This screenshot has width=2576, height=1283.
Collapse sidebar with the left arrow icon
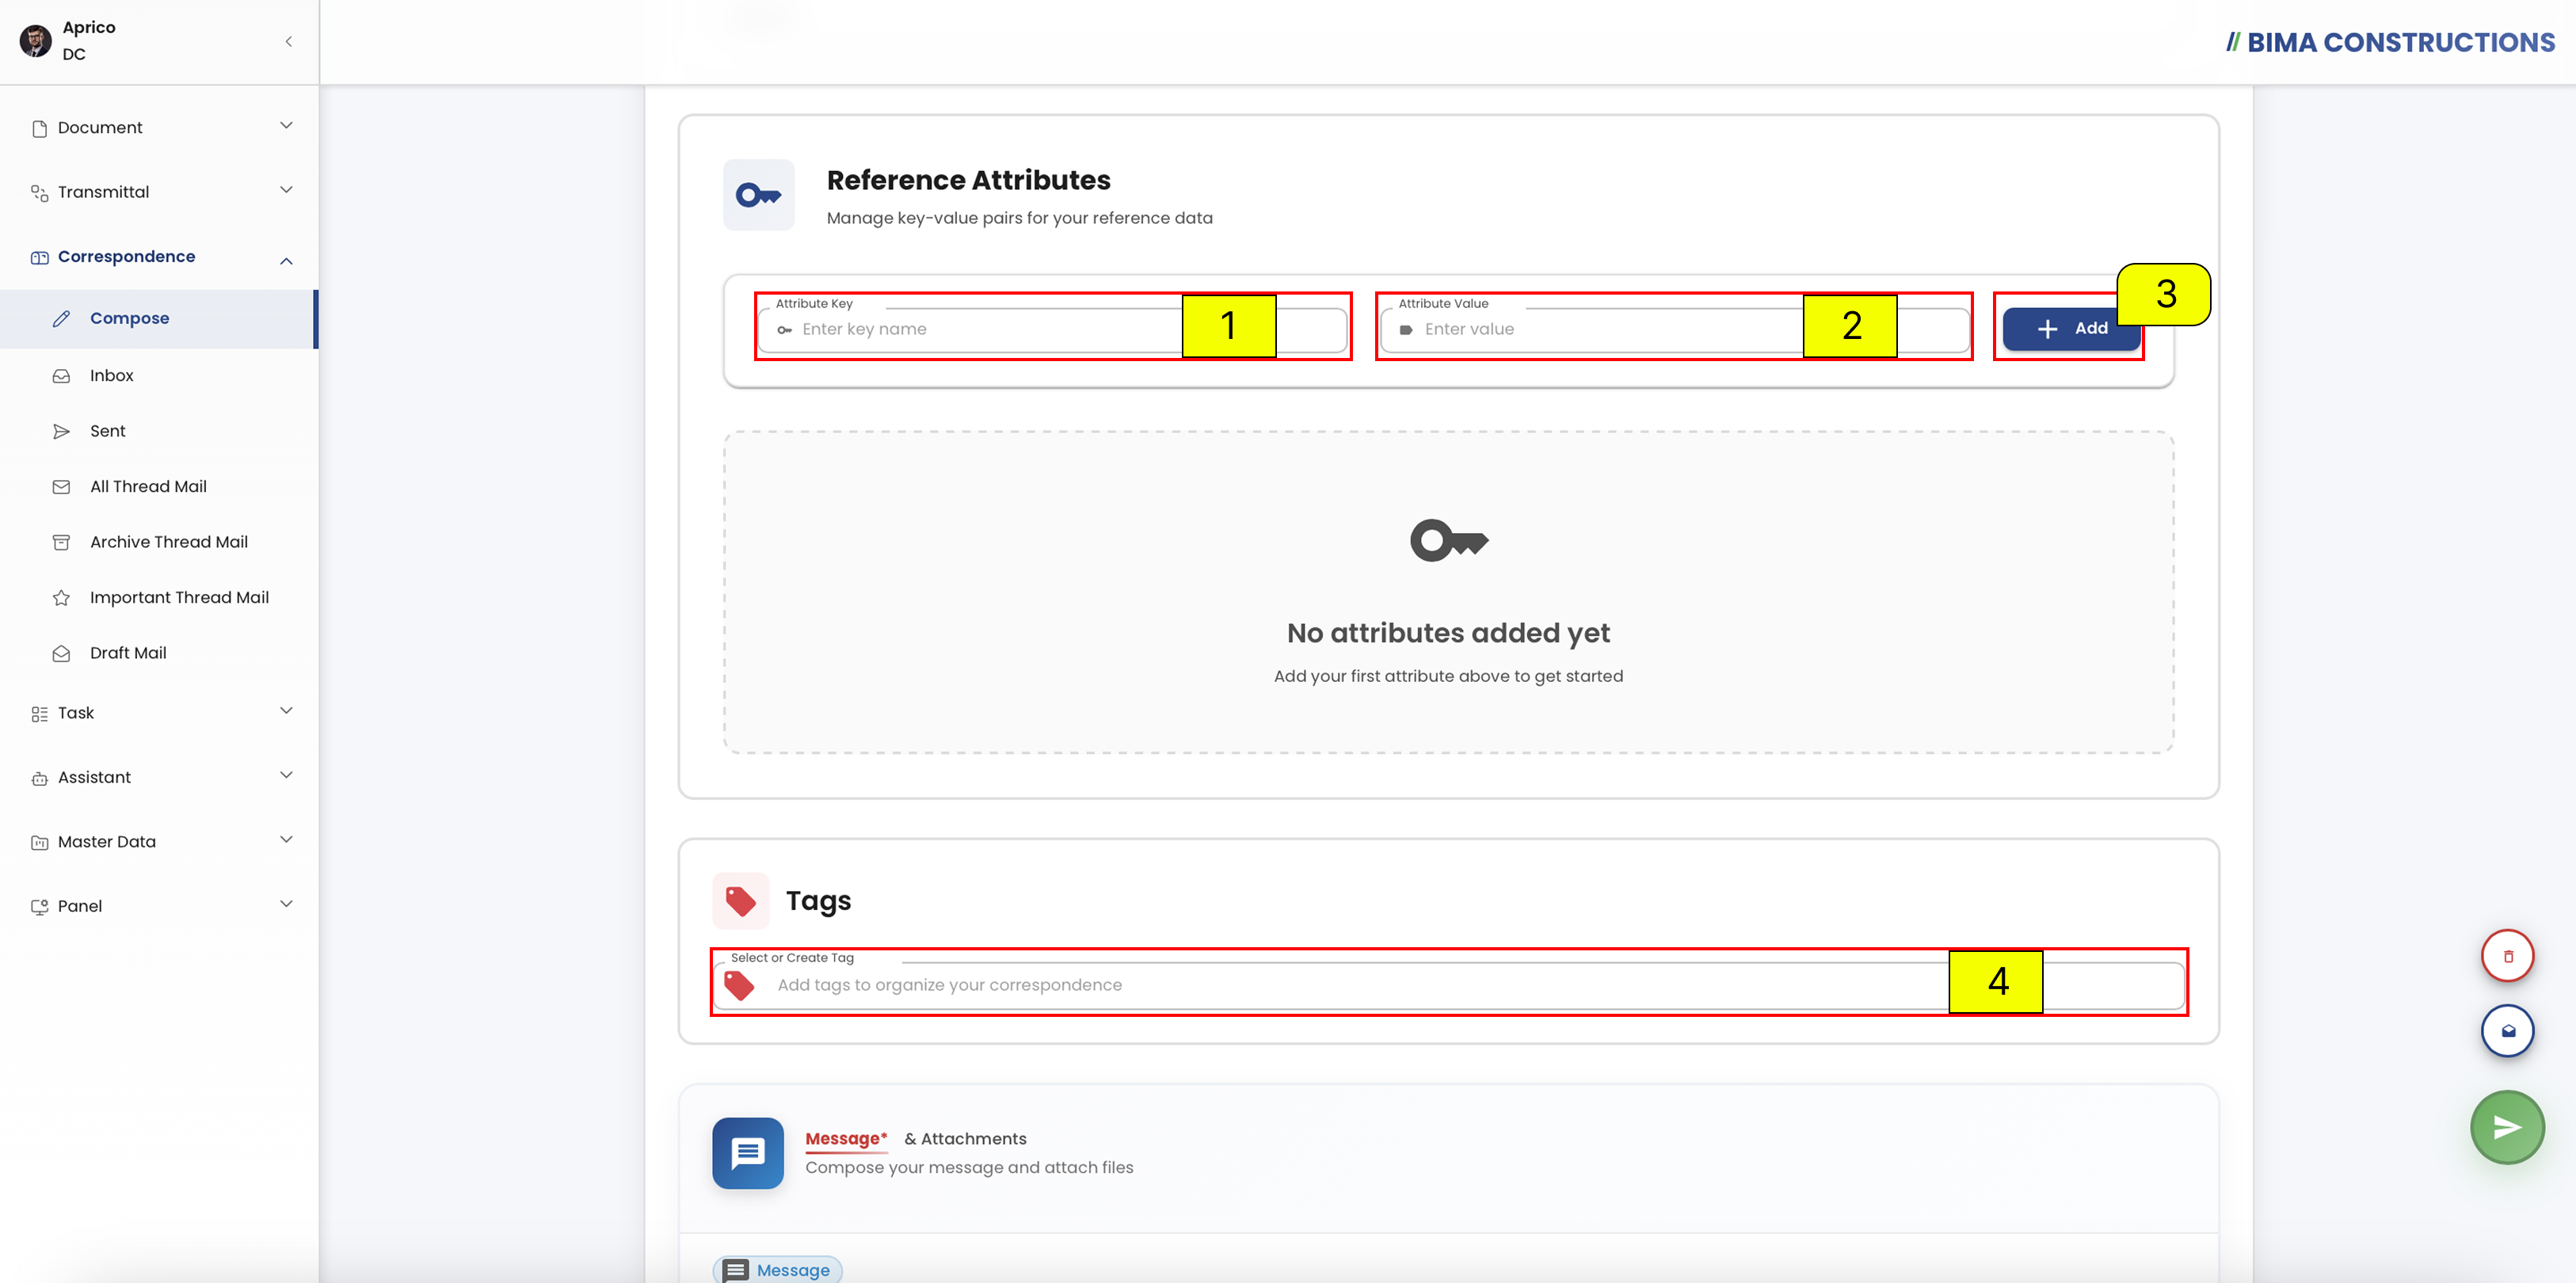tap(288, 41)
